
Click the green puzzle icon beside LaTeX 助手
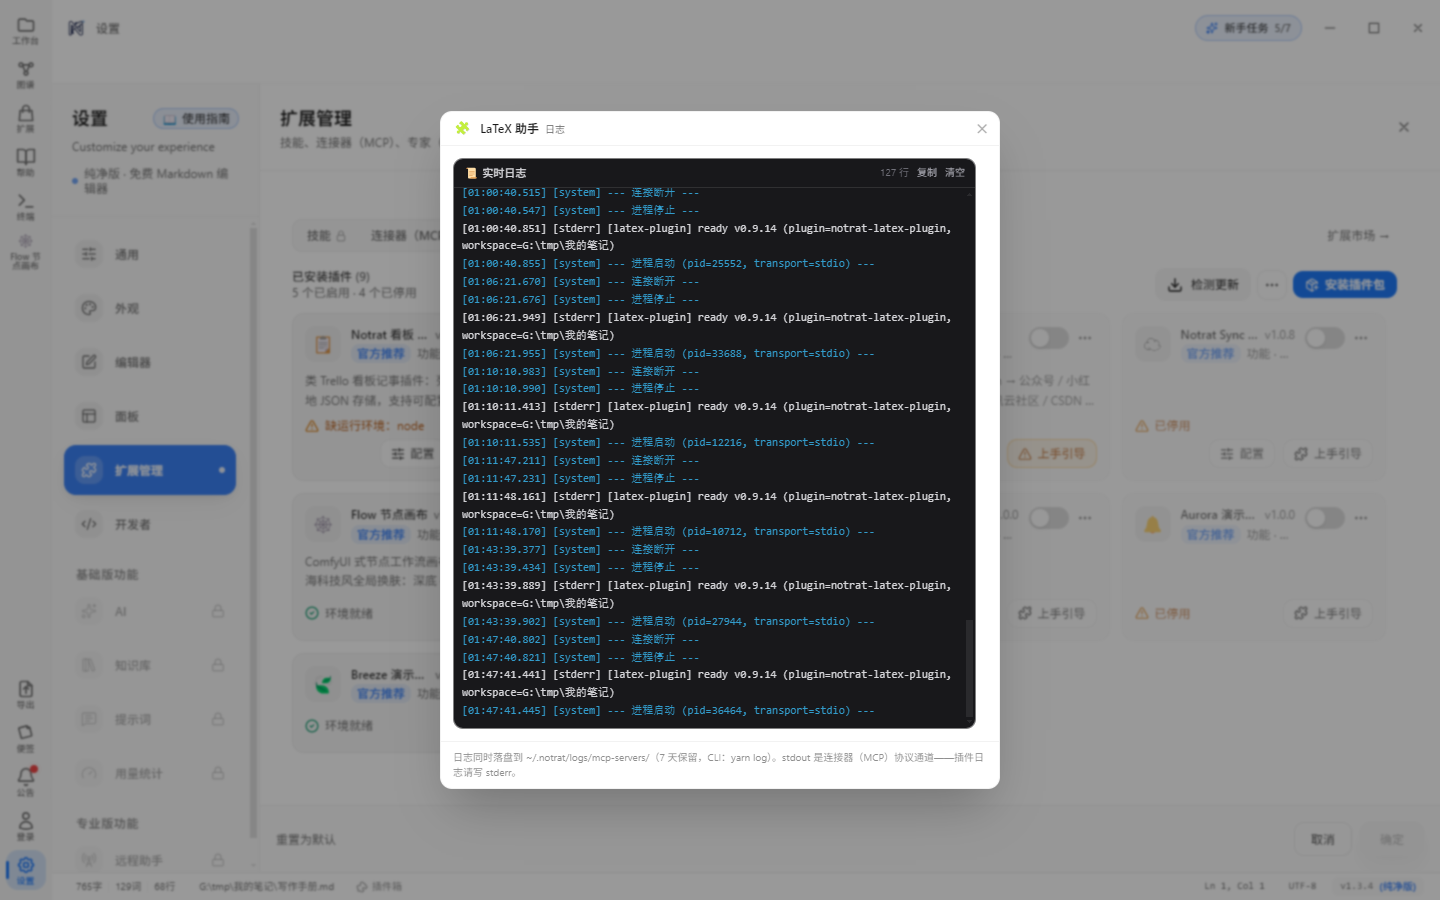(x=462, y=129)
